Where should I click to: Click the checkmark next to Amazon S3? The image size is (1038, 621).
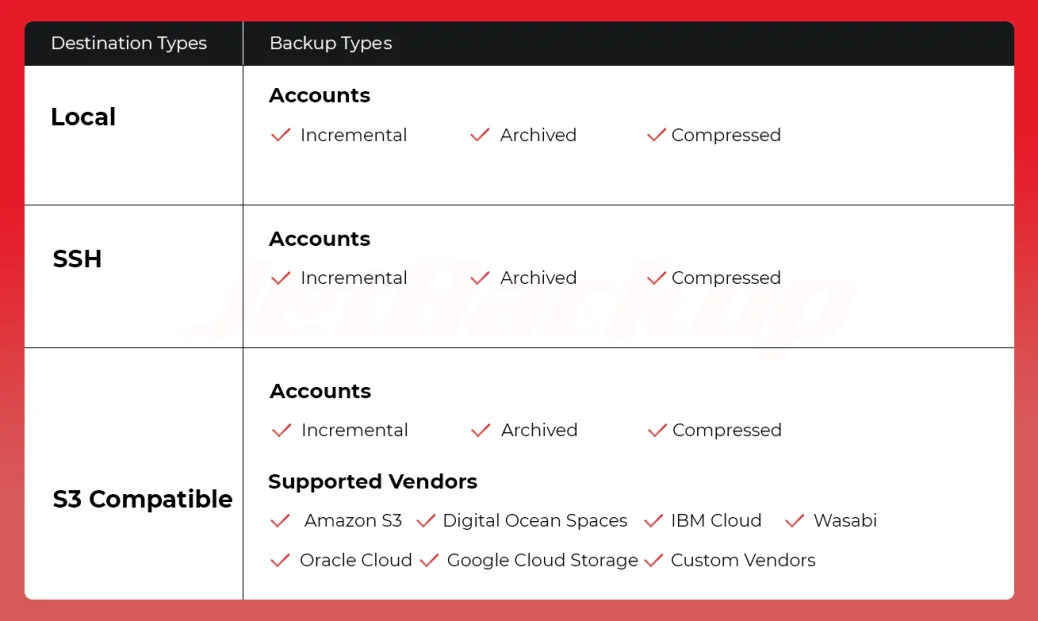[x=281, y=521]
